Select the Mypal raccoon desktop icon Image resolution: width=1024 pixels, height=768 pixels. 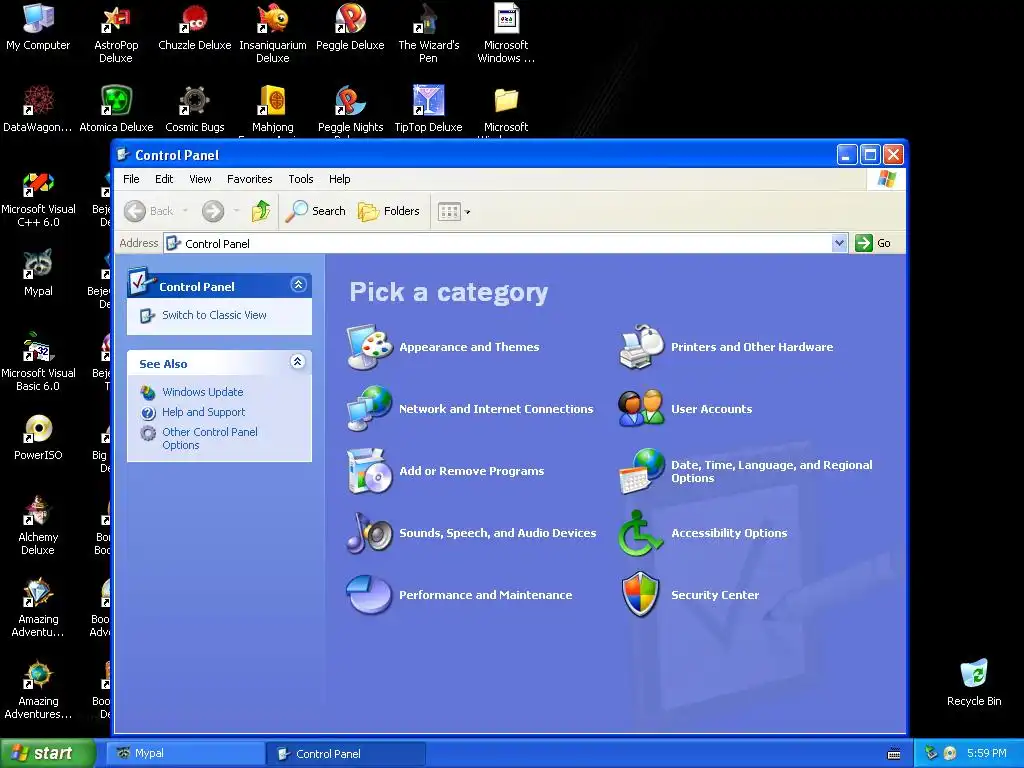(x=38, y=273)
